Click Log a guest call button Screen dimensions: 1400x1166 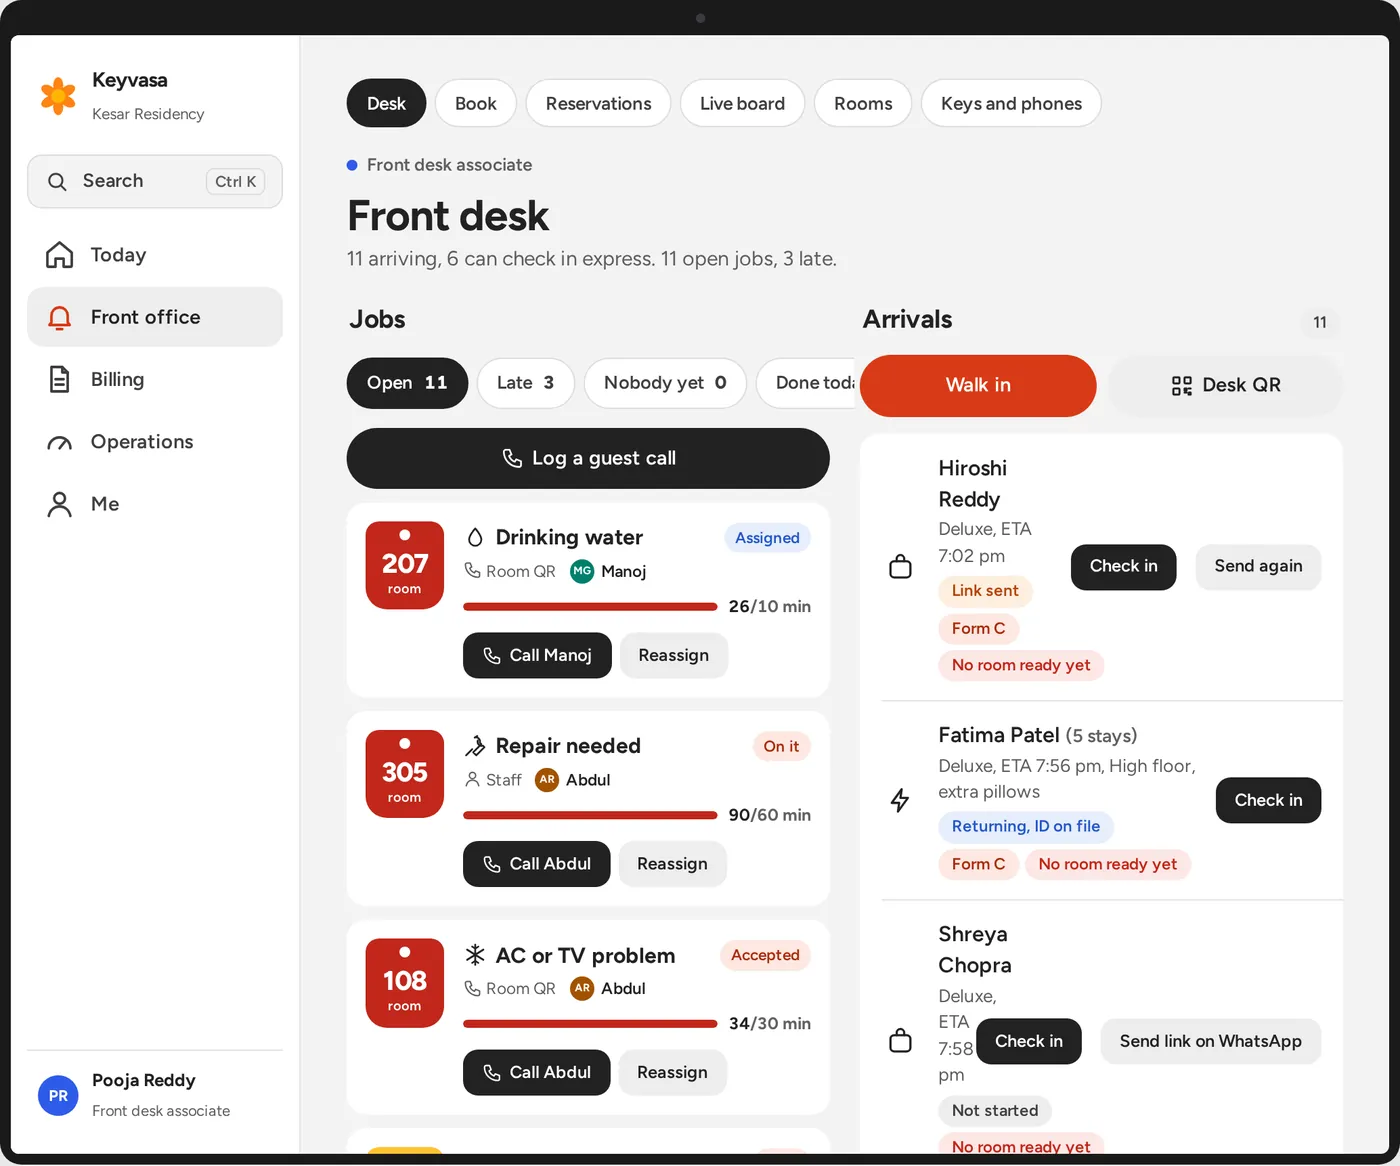click(x=588, y=459)
